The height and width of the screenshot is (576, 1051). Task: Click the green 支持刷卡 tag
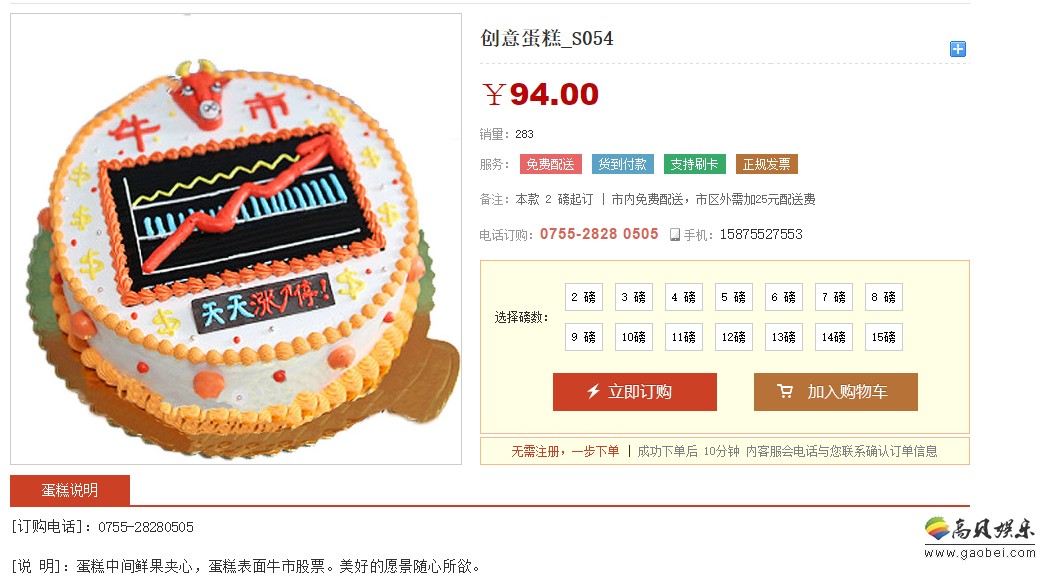694,164
